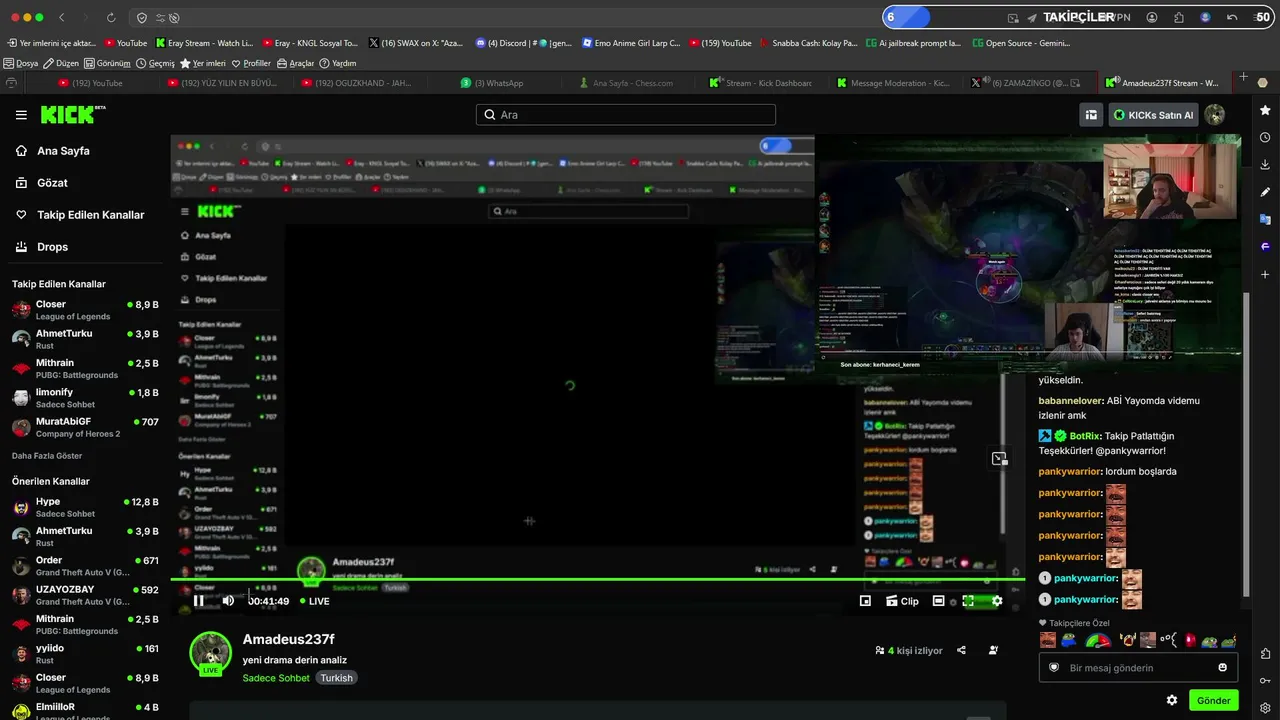Open the Order recommended channel

coord(85,566)
